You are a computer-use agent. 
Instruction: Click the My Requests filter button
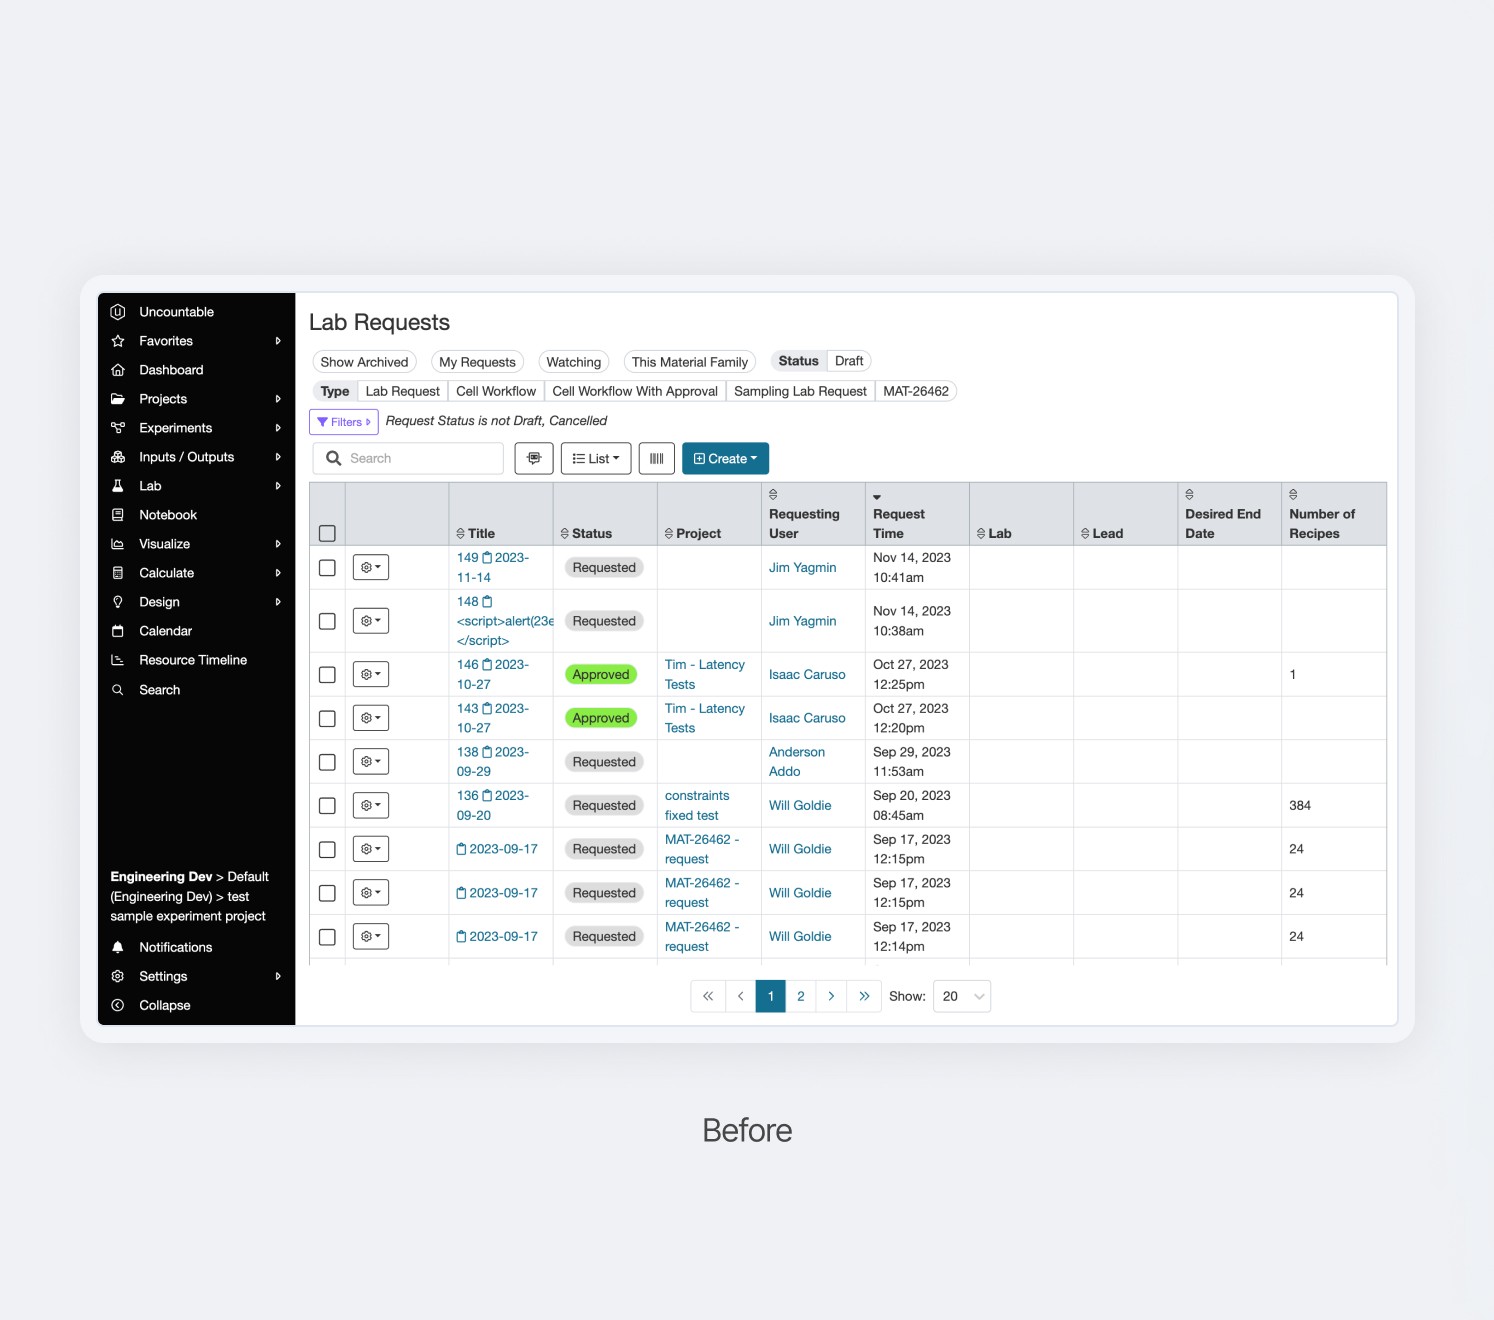point(477,362)
